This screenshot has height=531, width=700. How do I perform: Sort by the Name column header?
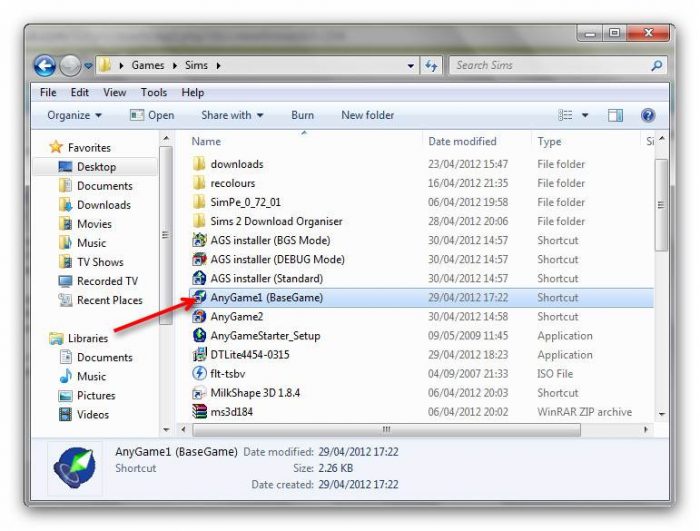pos(206,142)
